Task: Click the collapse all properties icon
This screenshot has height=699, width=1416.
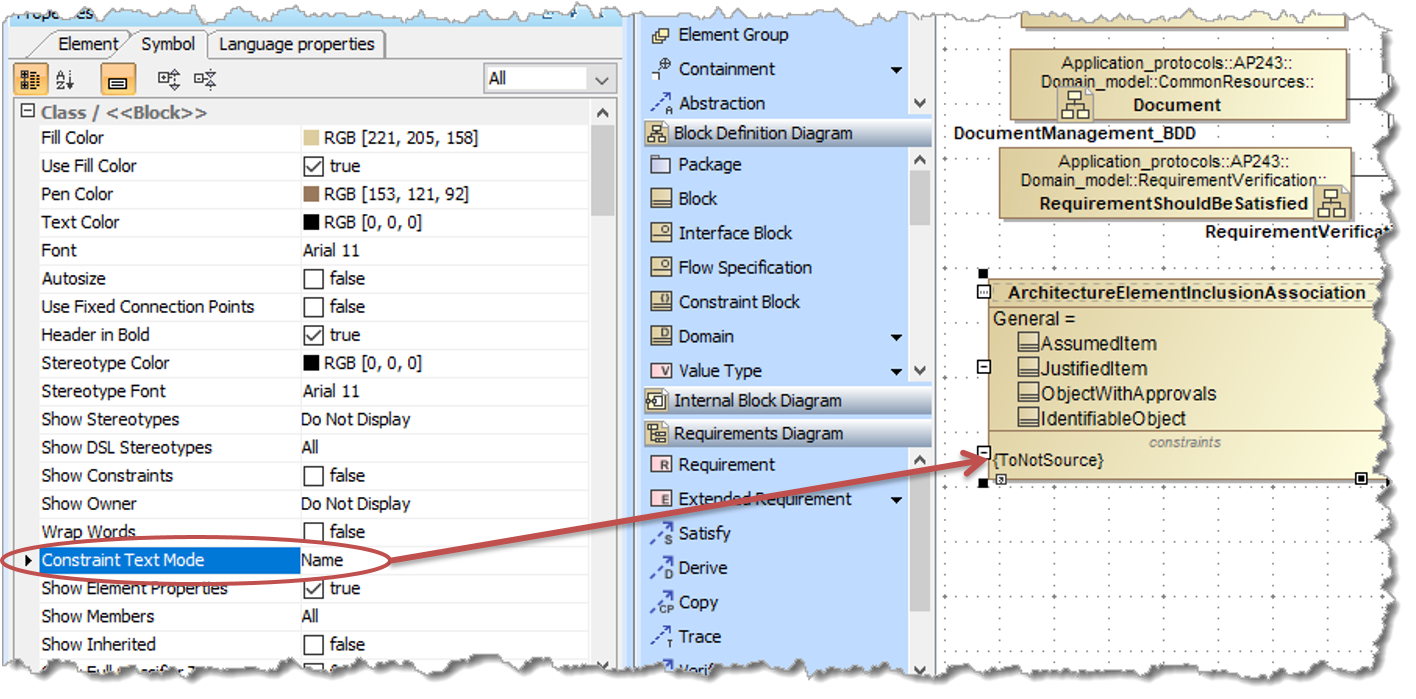Action: (205, 79)
